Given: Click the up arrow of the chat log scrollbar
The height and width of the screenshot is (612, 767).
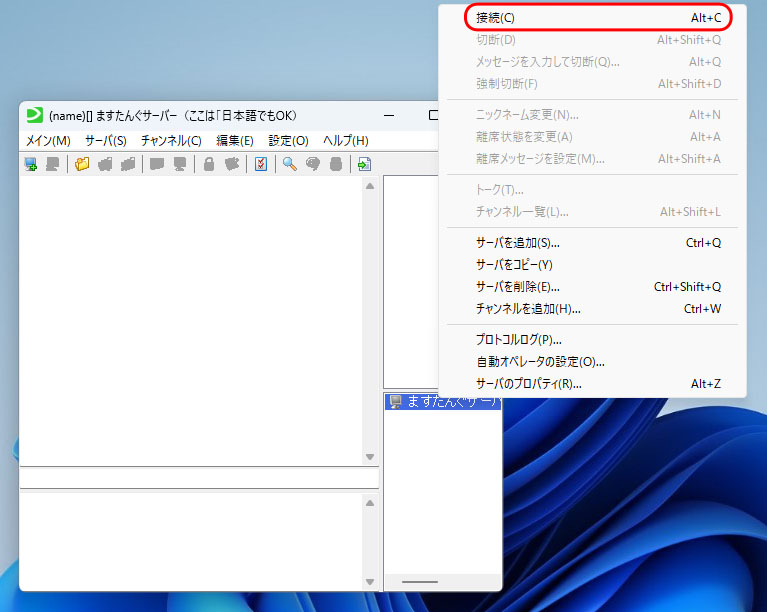Looking at the screenshot, I should pos(370,186).
